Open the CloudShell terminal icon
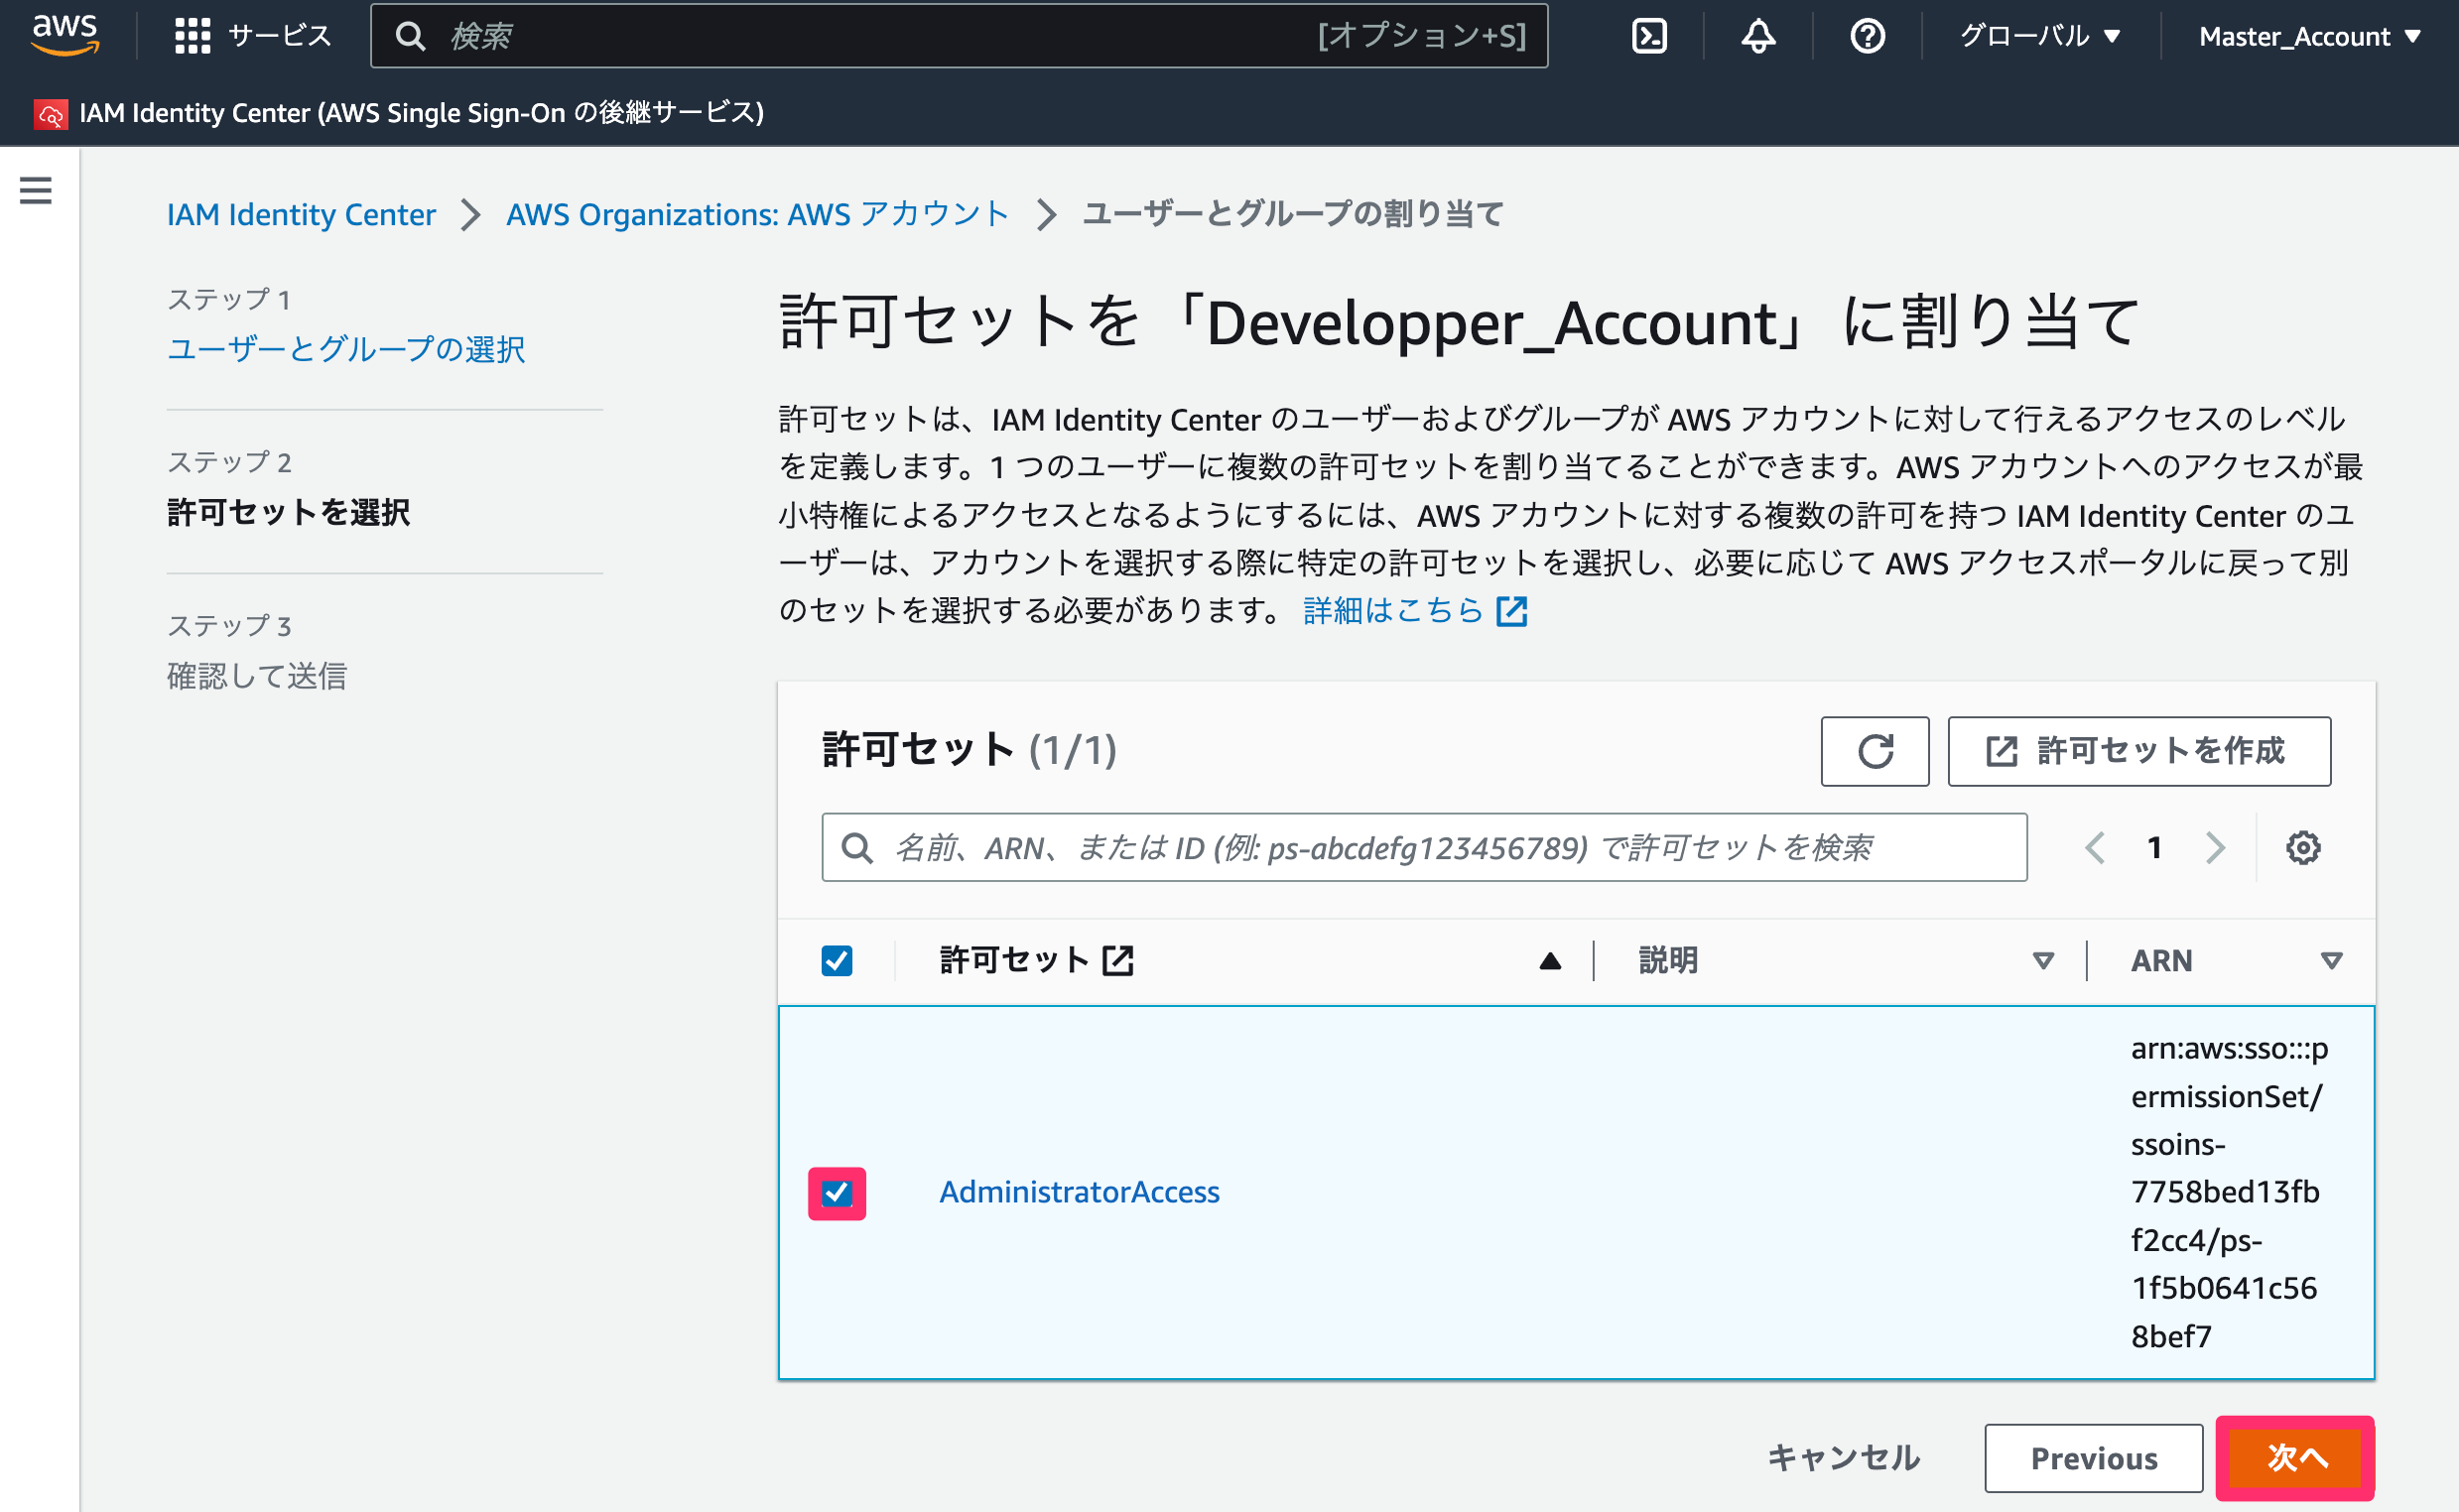 click(1649, 36)
